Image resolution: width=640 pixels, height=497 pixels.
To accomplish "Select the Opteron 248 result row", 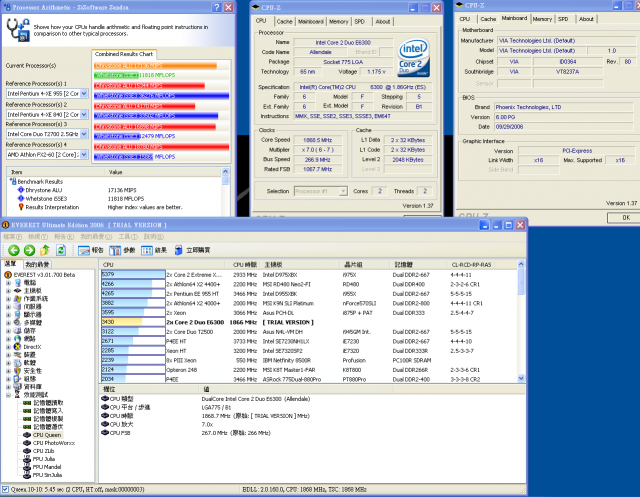I will click(310, 370).
